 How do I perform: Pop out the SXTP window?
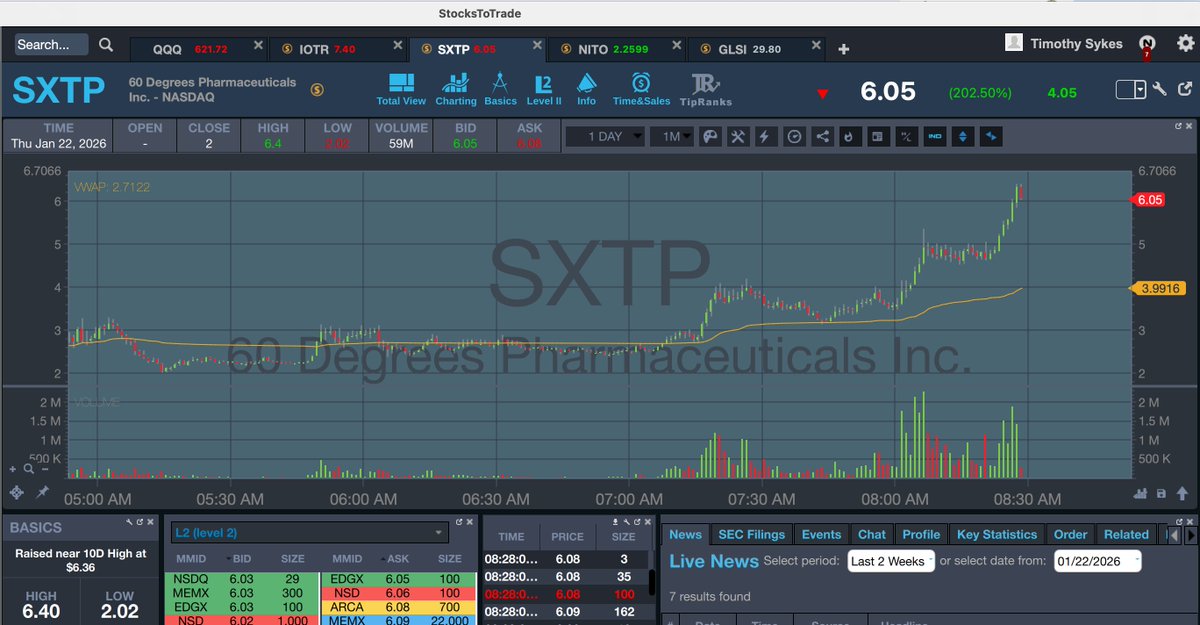1184,89
